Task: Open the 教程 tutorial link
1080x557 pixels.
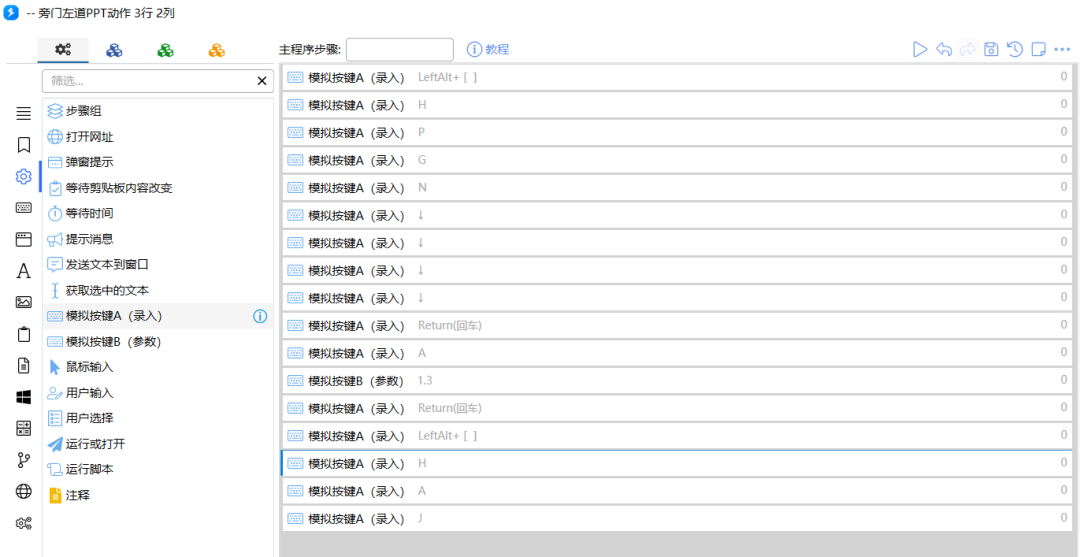Action: (488, 49)
